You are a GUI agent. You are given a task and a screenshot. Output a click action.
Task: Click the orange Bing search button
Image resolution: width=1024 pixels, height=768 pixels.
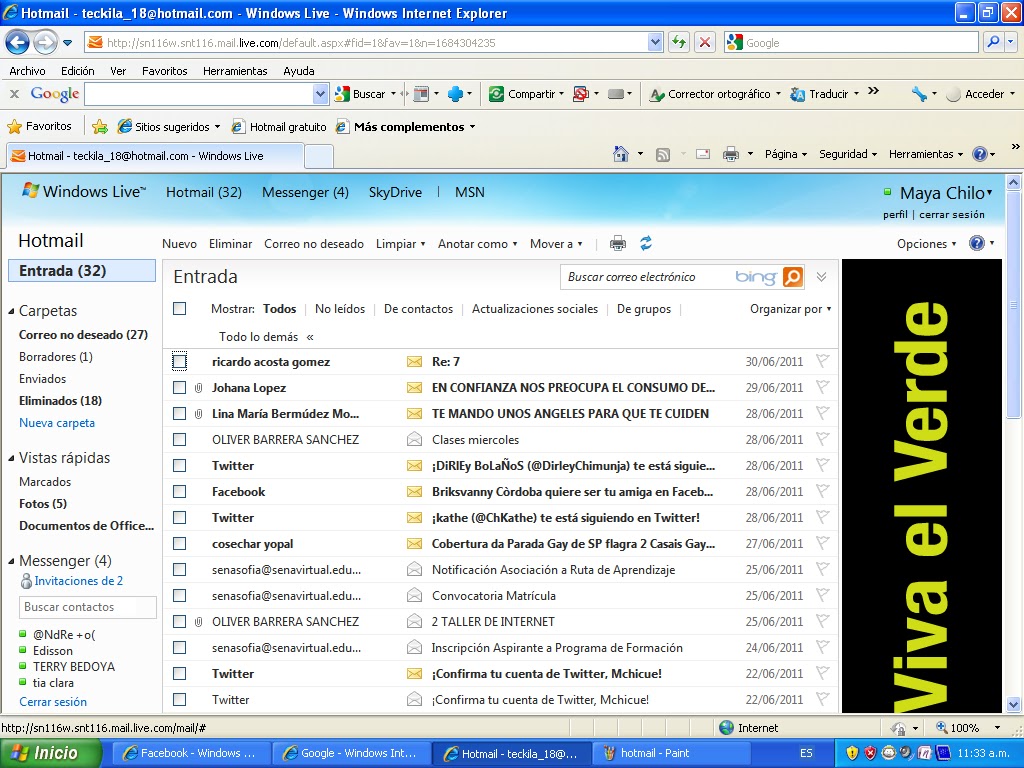point(792,277)
